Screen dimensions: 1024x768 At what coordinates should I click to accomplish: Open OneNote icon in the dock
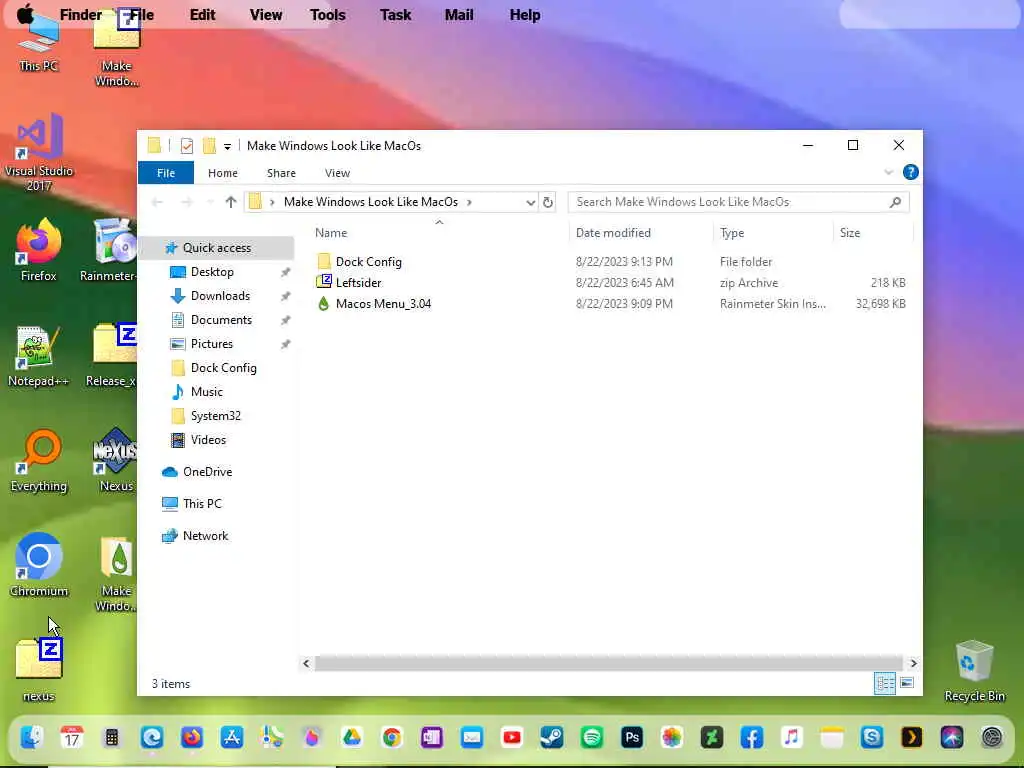tap(432, 737)
